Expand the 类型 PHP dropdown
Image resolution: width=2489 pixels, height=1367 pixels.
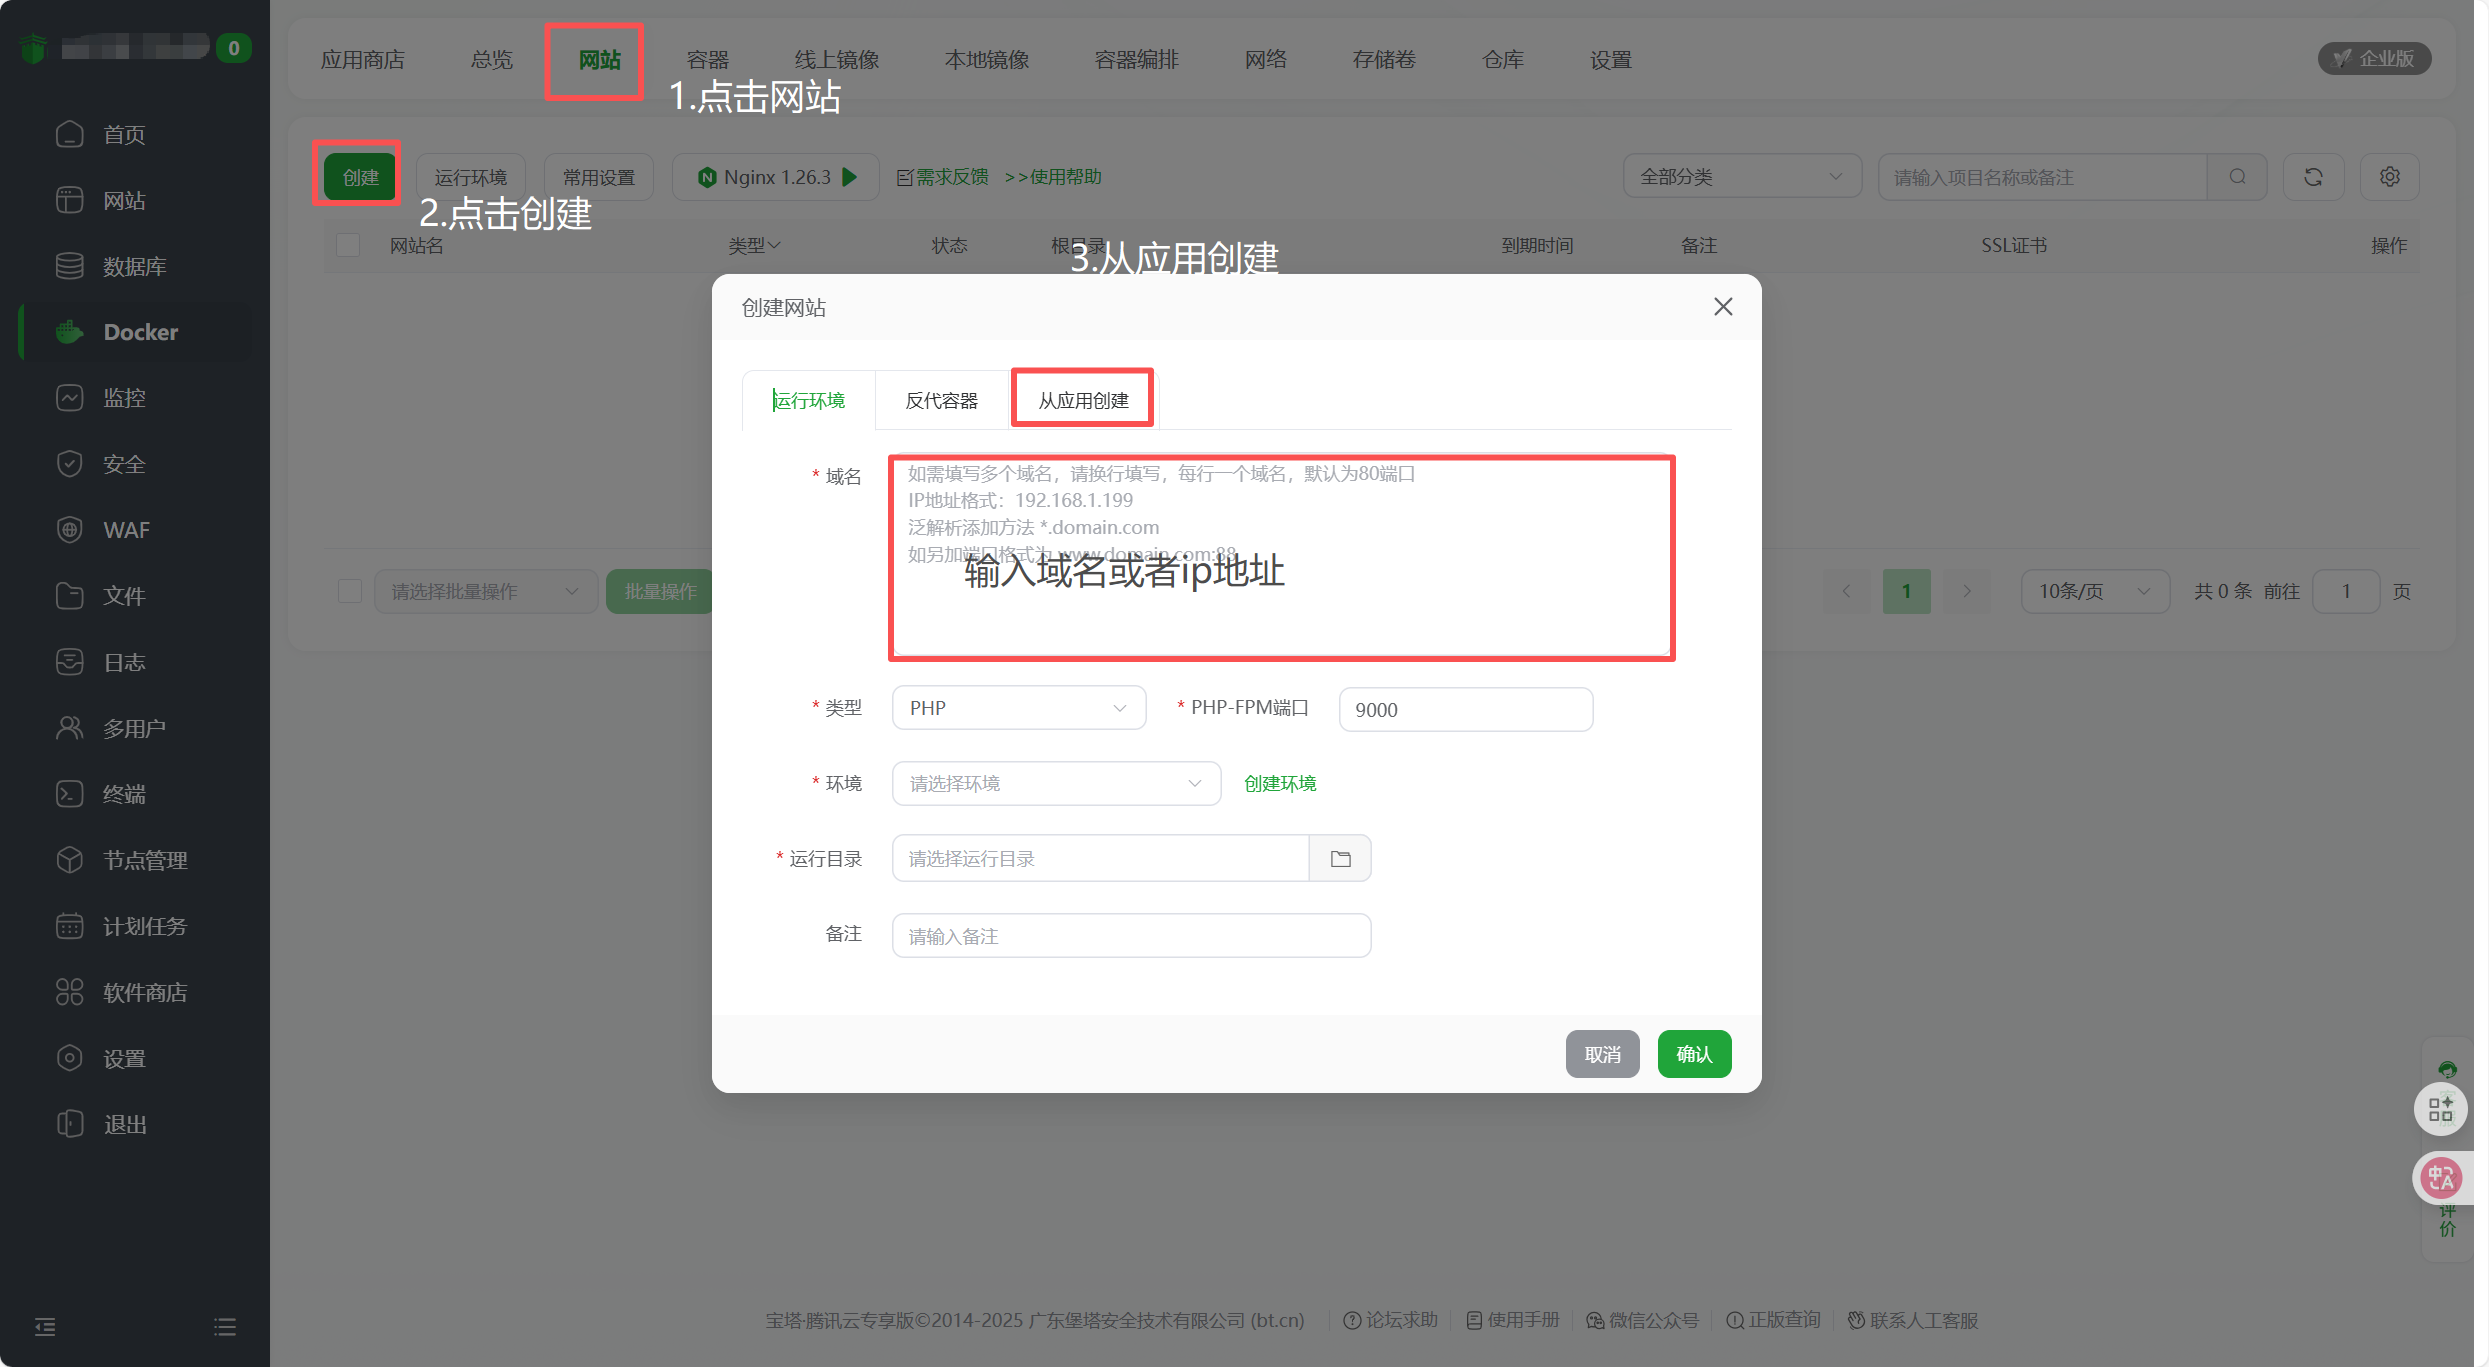pyautogui.click(x=1018, y=708)
